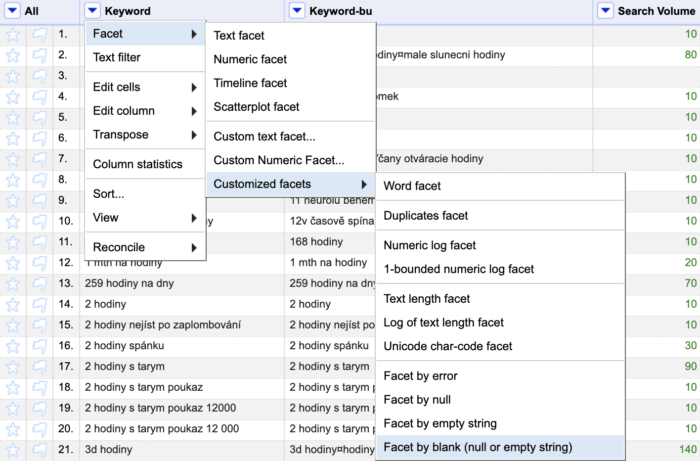This screenshot has height=461, width=700.
Task: Open the Keyword-bu column dropdown
Action: tap(297, 11)
